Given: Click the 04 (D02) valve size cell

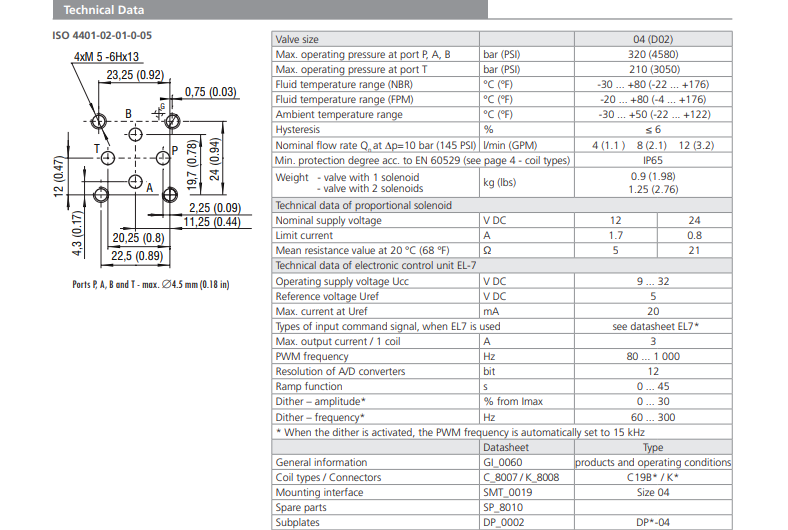Looking at the screenshot, I should (x=653, y=39).
